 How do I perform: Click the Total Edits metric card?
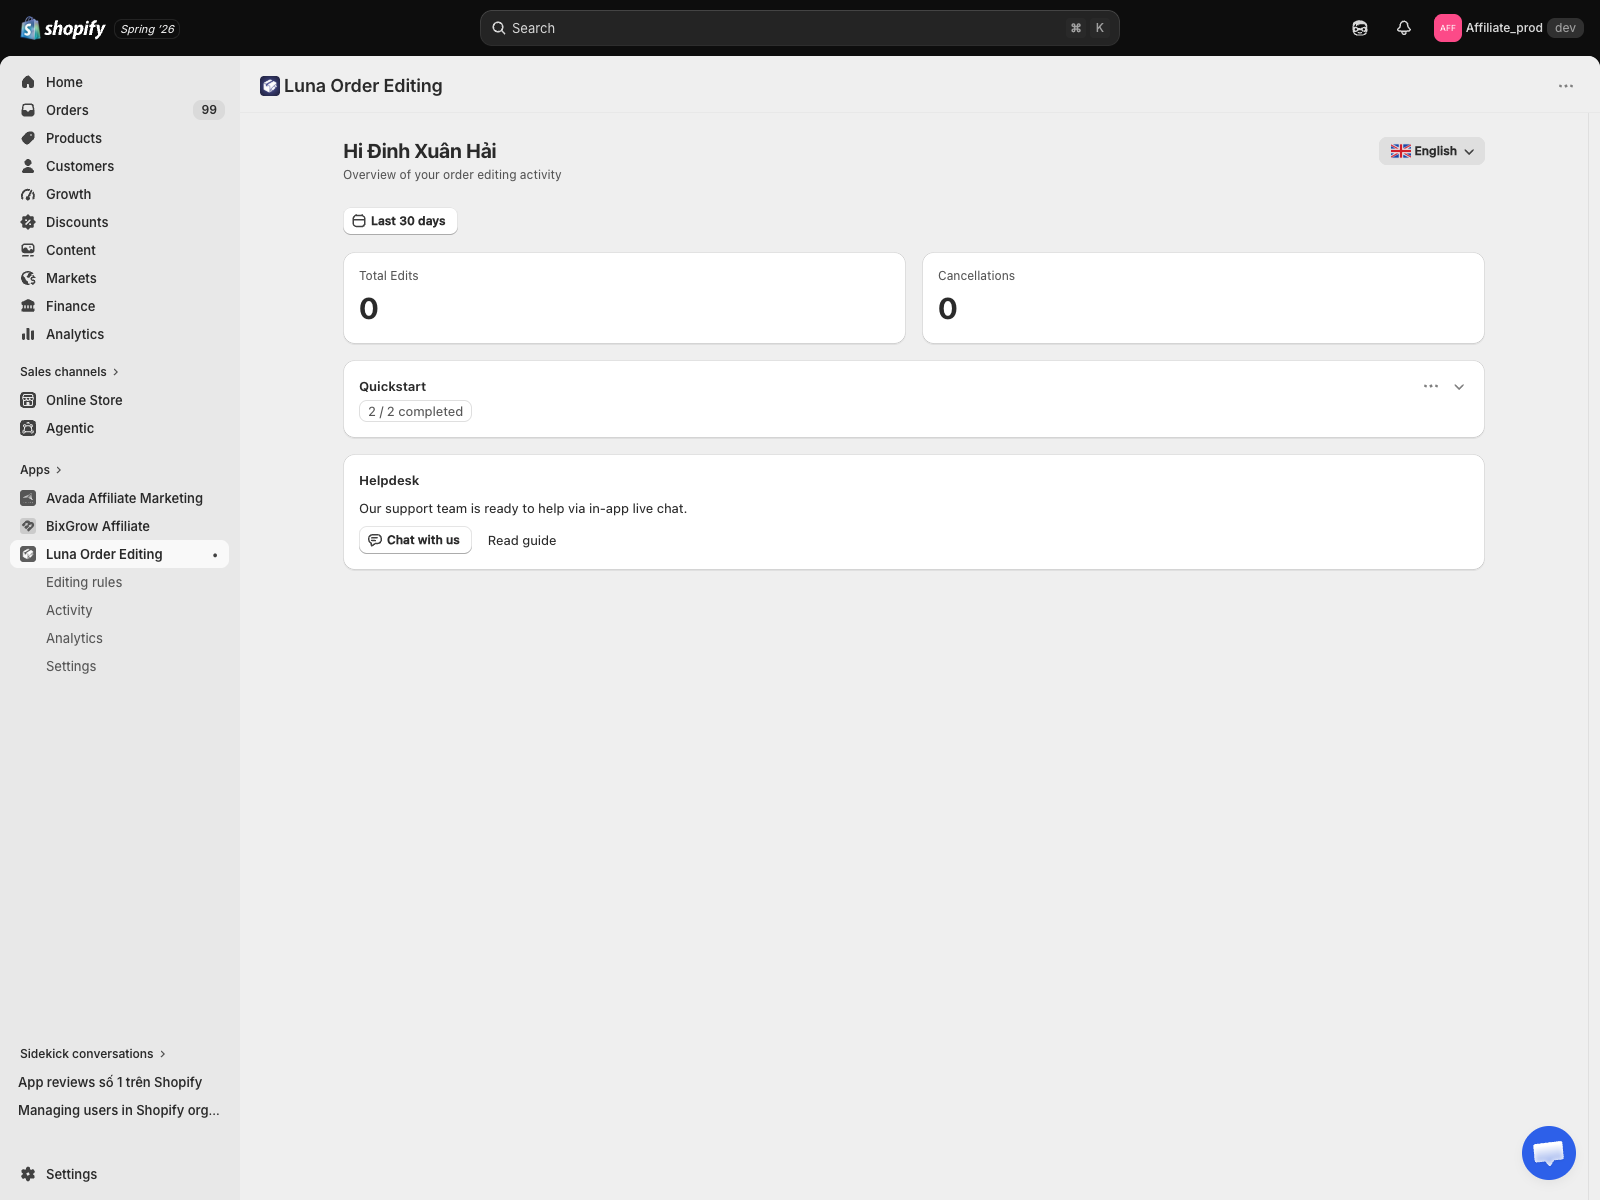[x=624, y=298]
